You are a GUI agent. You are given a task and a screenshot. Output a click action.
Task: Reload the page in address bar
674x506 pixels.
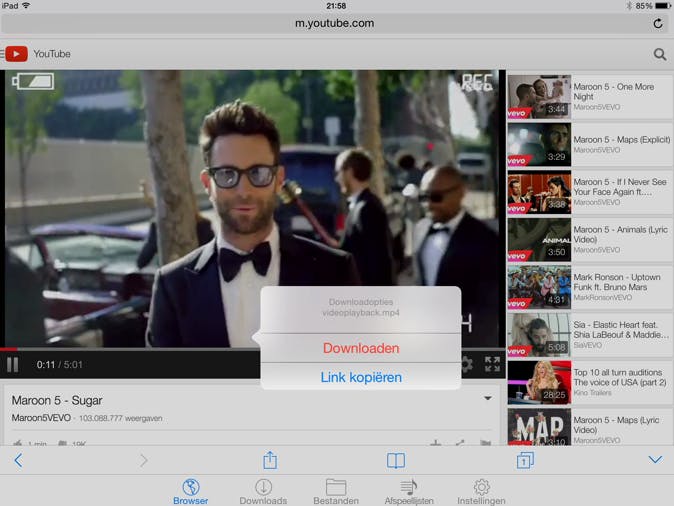pos(658,24)
